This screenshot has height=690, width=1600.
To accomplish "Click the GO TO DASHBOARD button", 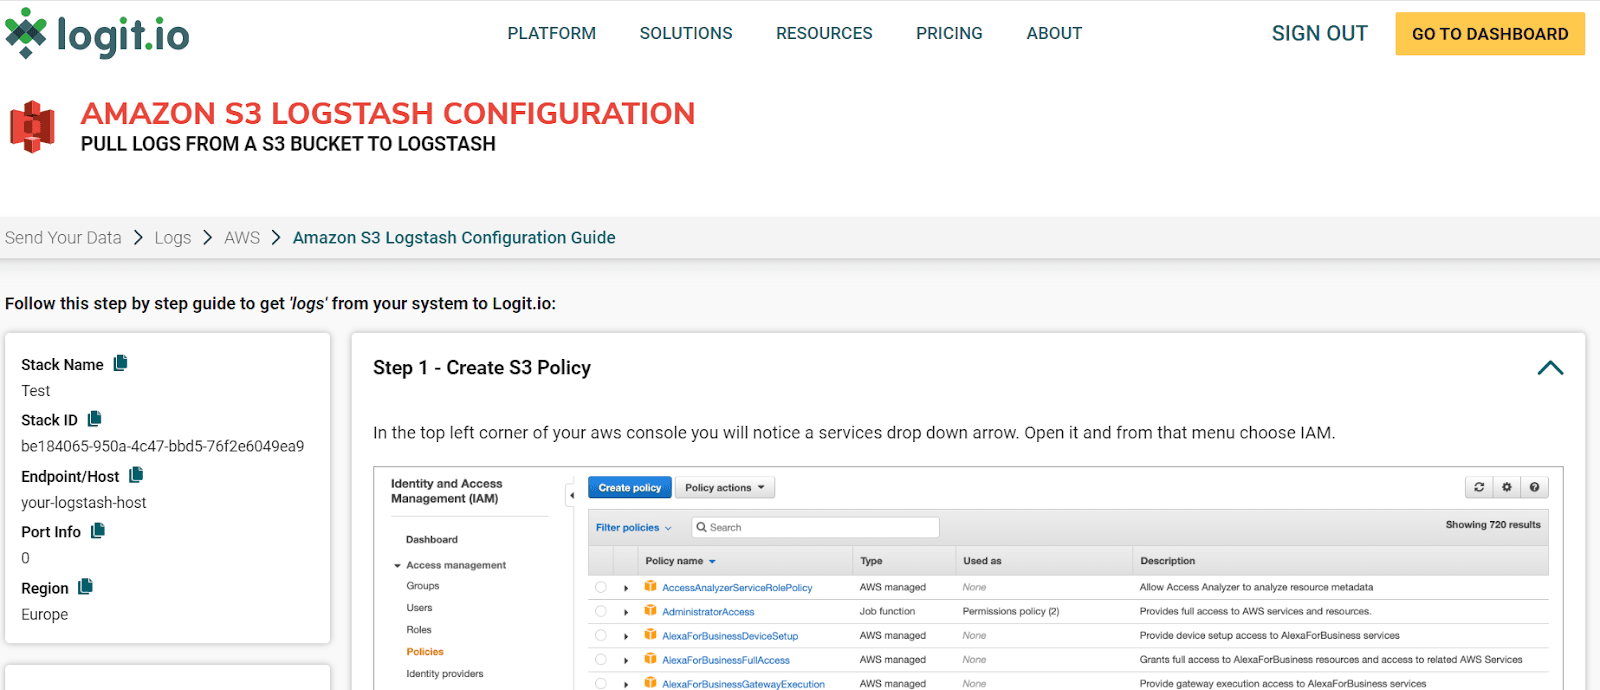I will [1490, 34].
